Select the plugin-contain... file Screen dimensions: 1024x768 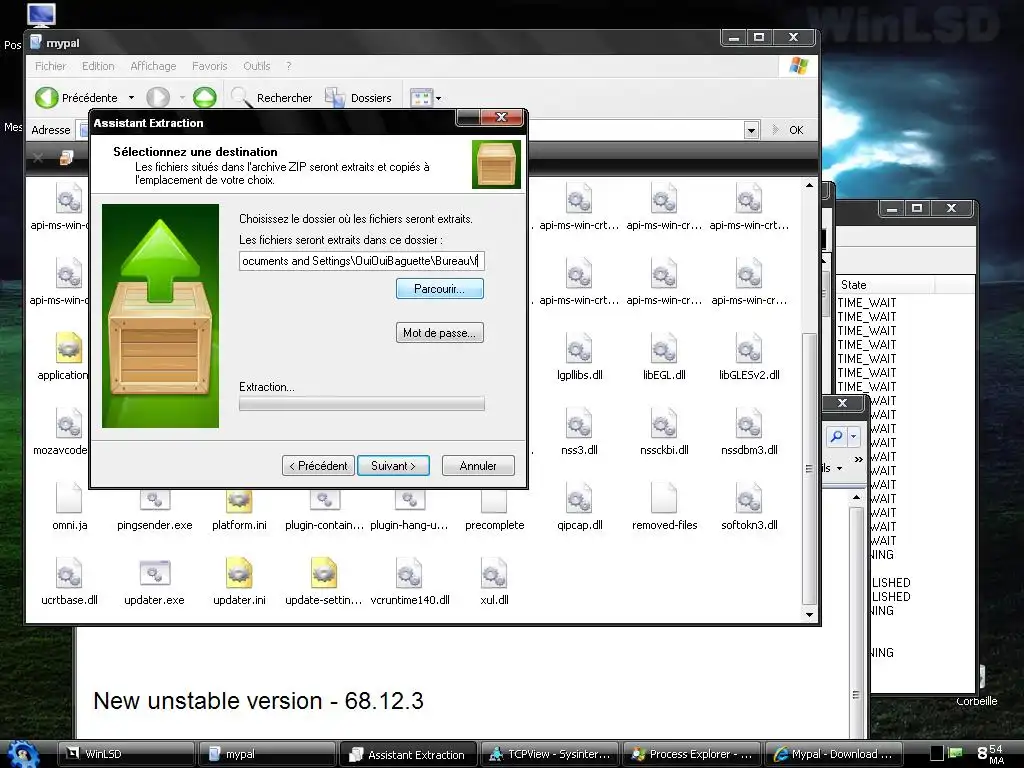click(x=324, y=511)
